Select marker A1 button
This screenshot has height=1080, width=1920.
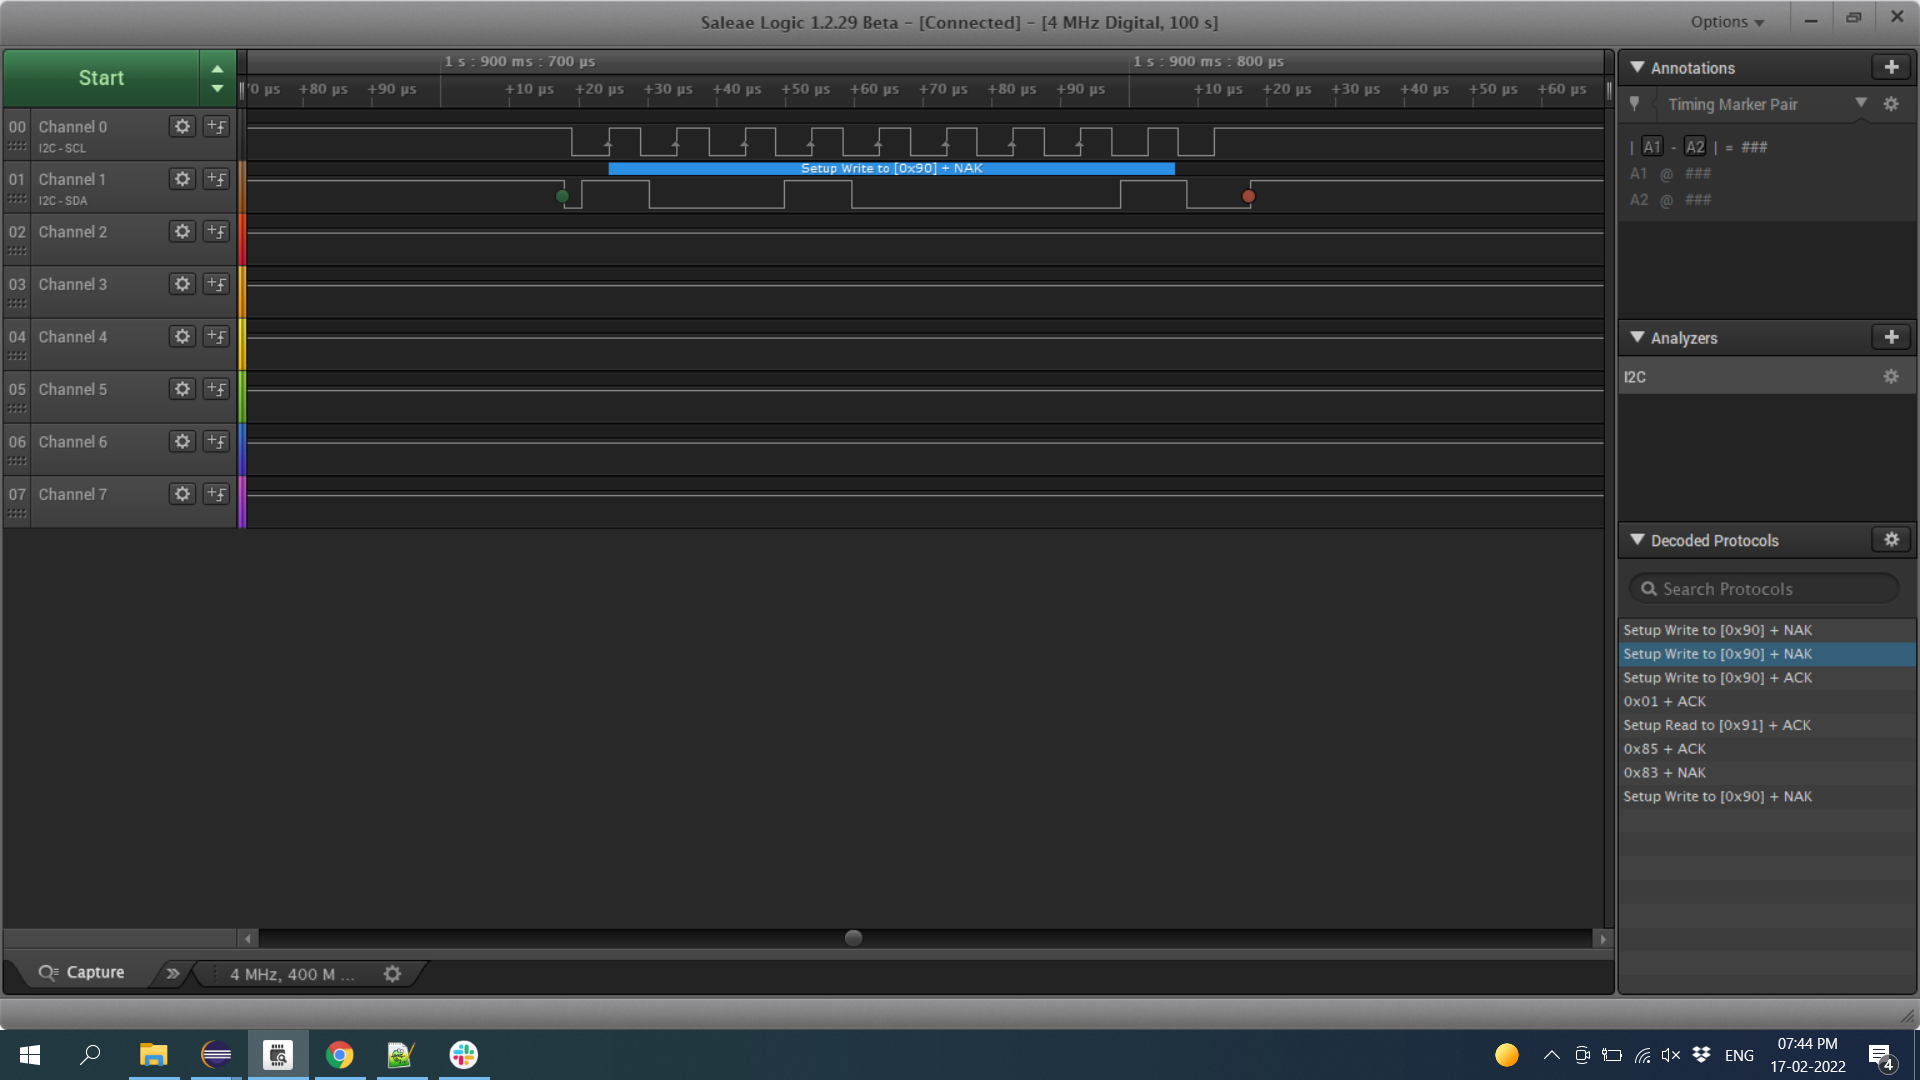pos(1652,147)
